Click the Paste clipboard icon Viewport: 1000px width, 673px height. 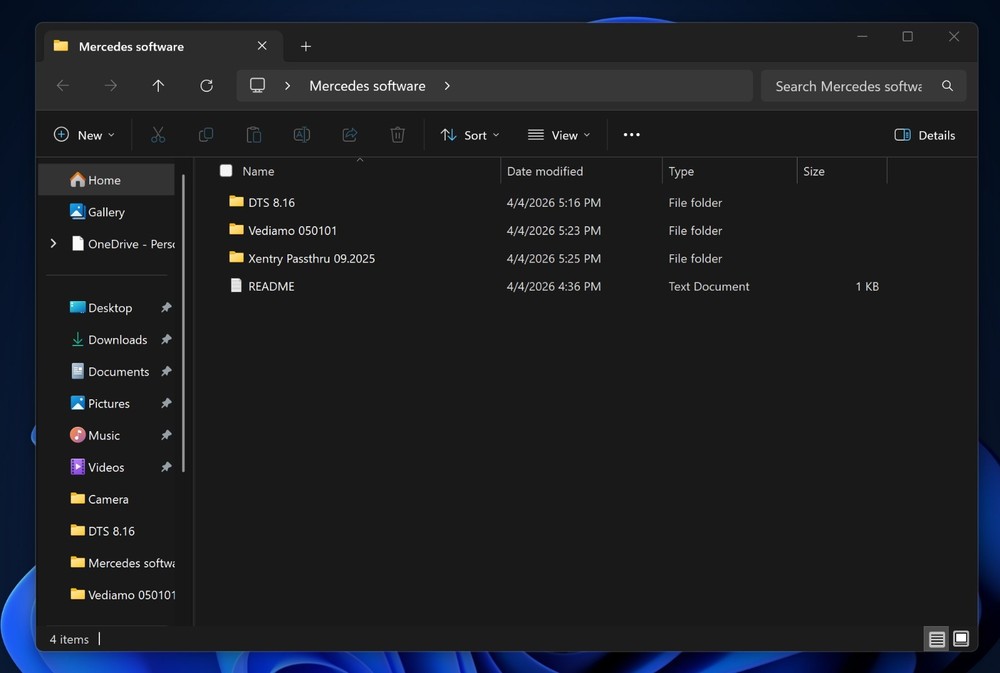tap(254, 135)
